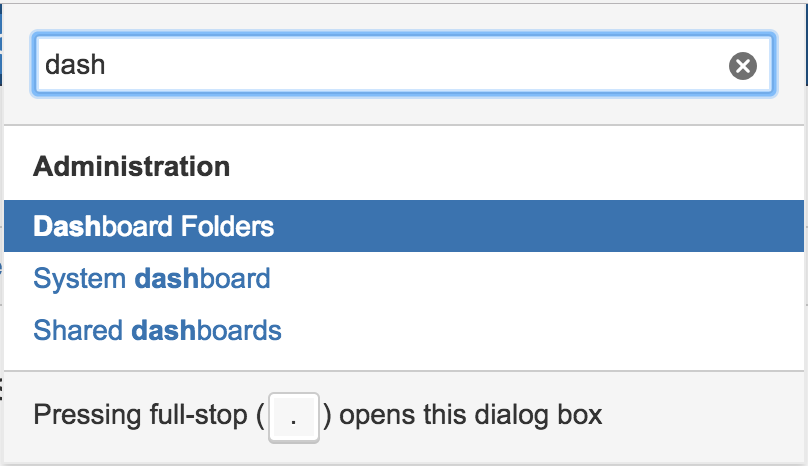This screenshot has width=808, height=466.
Task: Click the empty area of the search field
Action: point(450,66)
